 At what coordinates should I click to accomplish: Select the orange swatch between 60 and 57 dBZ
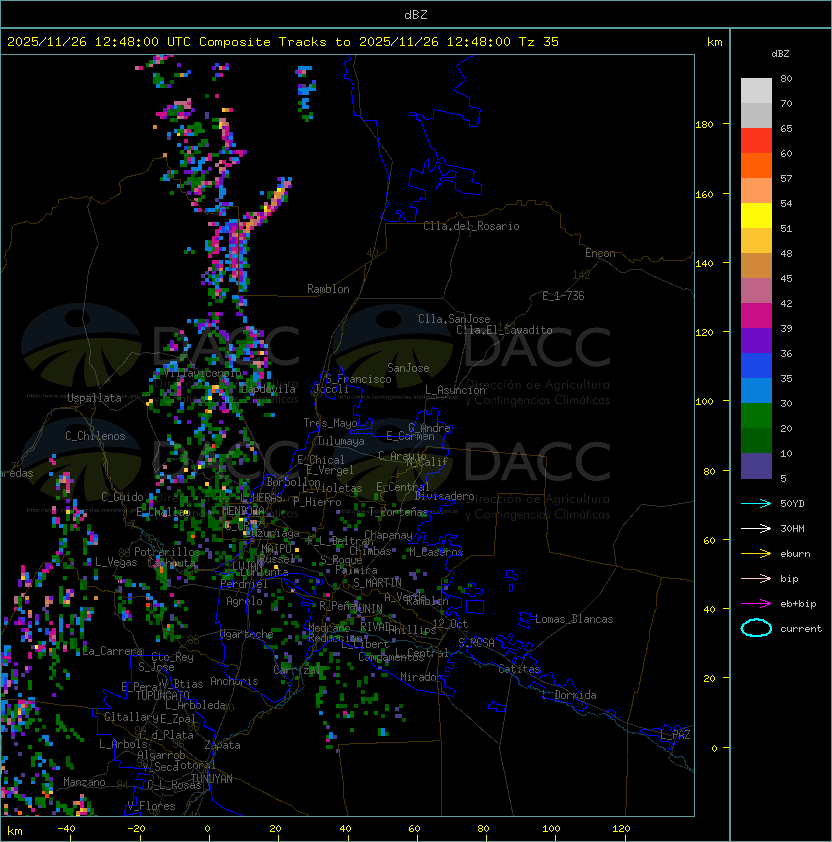[756, 166]
